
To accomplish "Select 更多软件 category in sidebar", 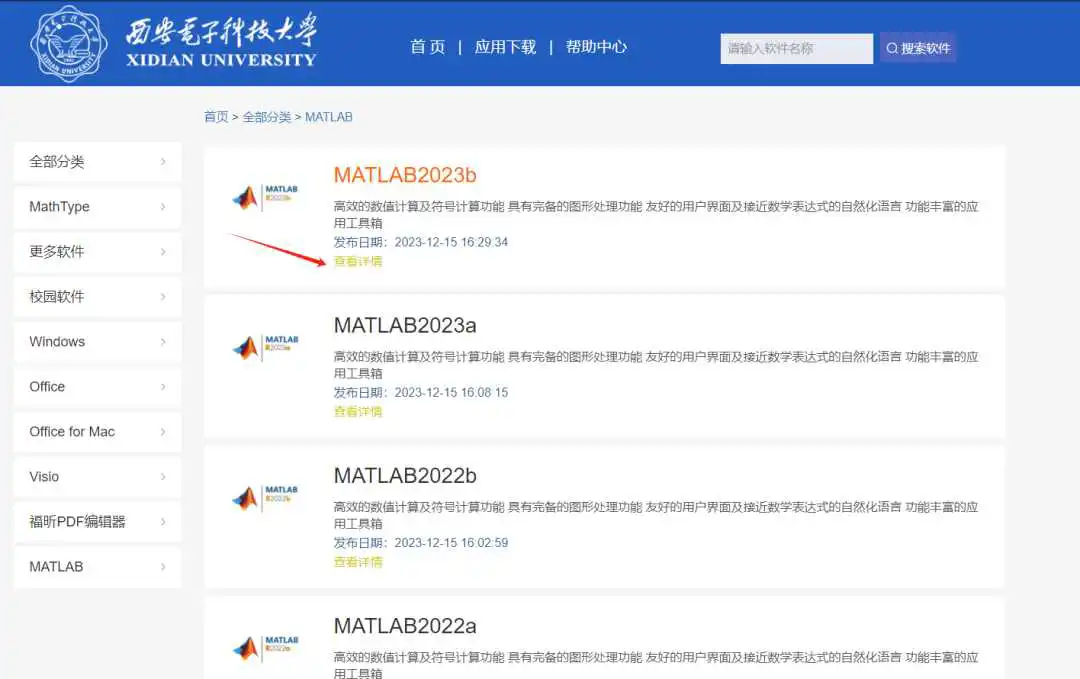I will pos(97,251).
